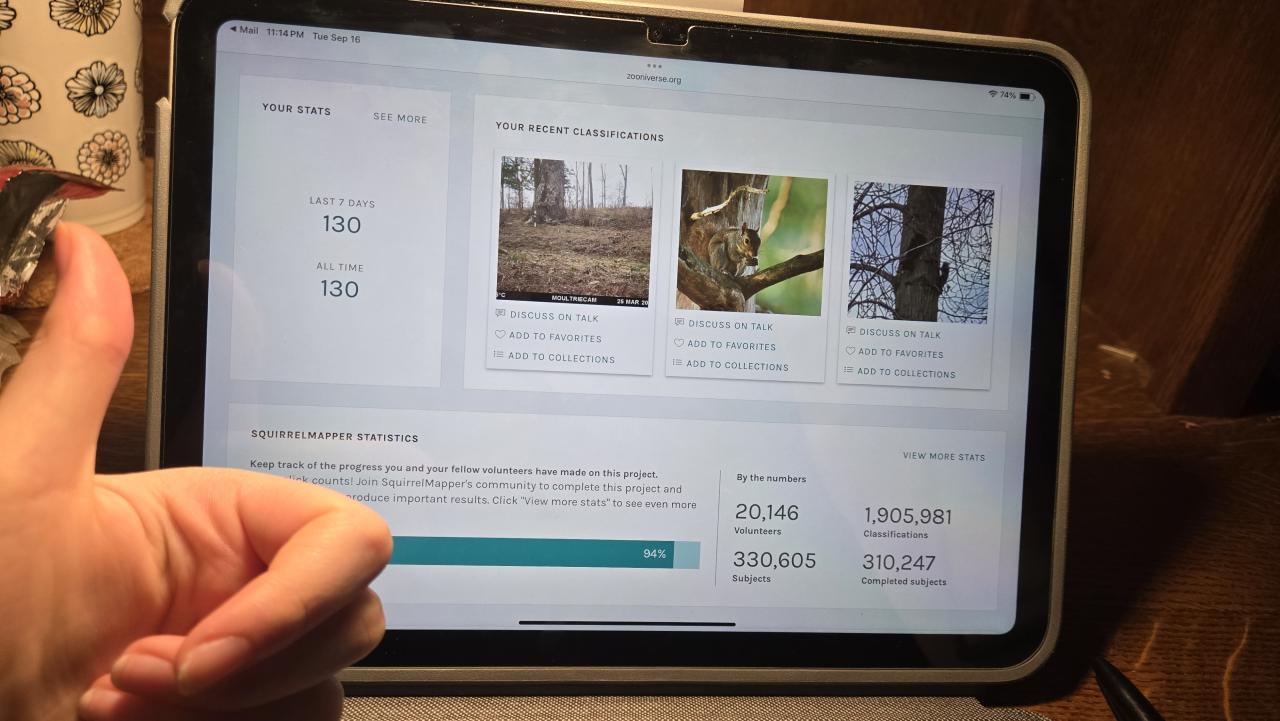Viewport: 1280px width, 721px height.
Task: Tap the battery indicator showing 74%
Action: pos(1015,95)
